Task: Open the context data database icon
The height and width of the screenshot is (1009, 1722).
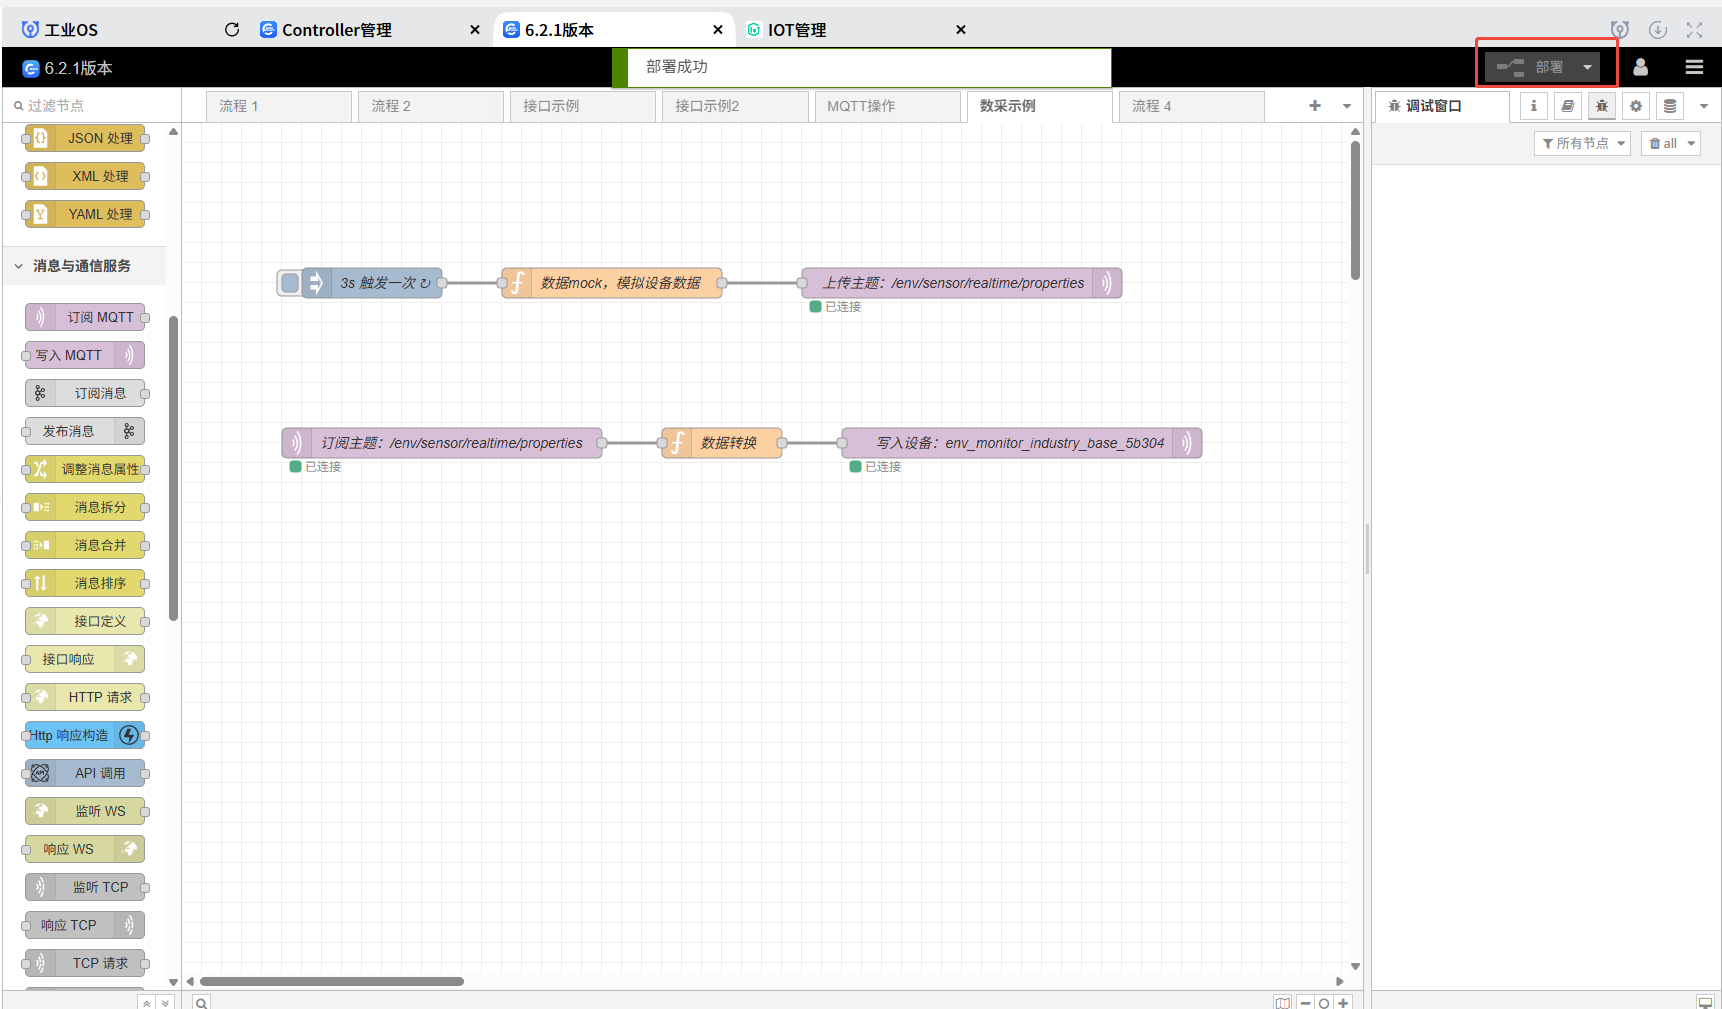Action: 1670,106
